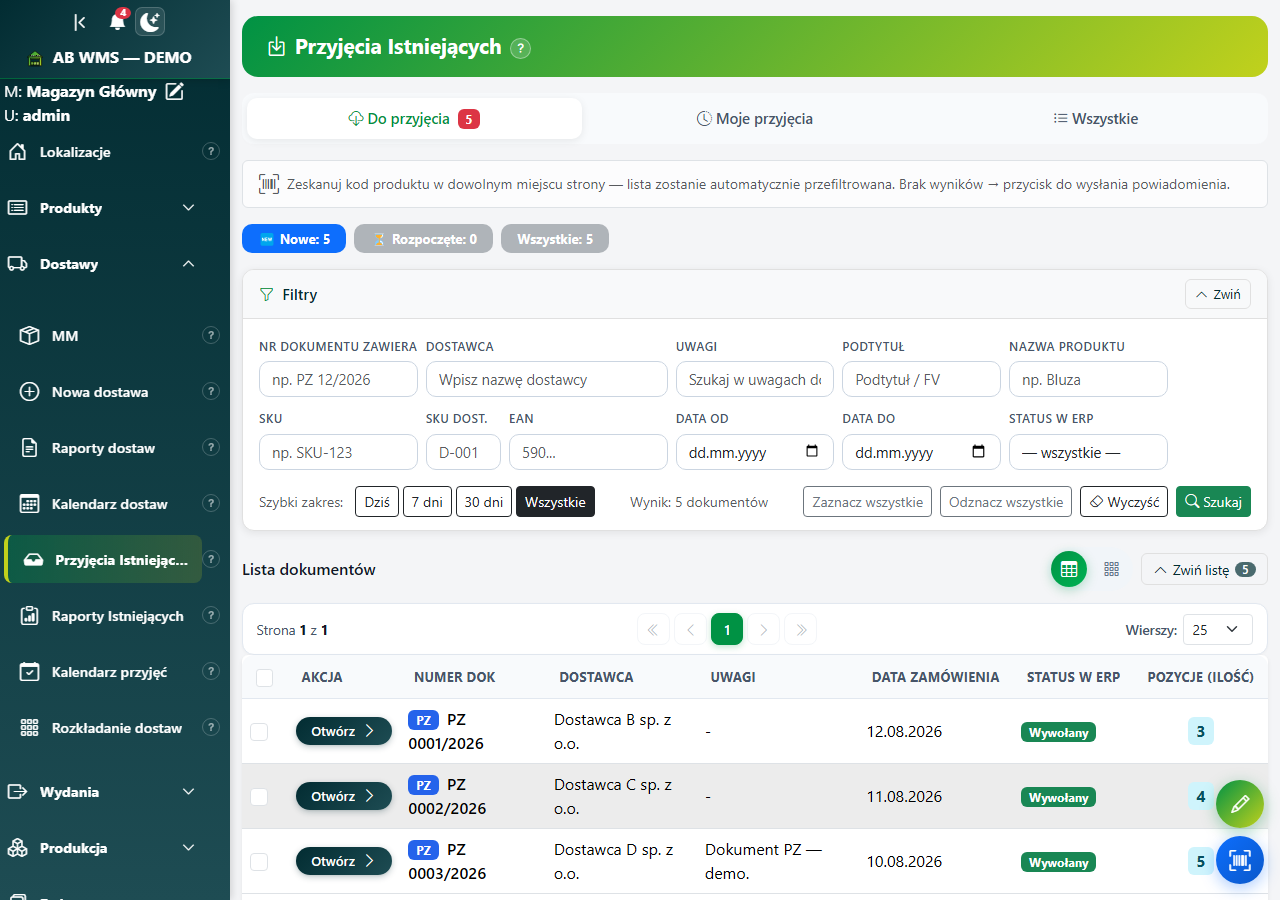Open Rozkładanie dostaw in the sidebar
Viewport: 1280px width, 900px height.
[105, 728]
